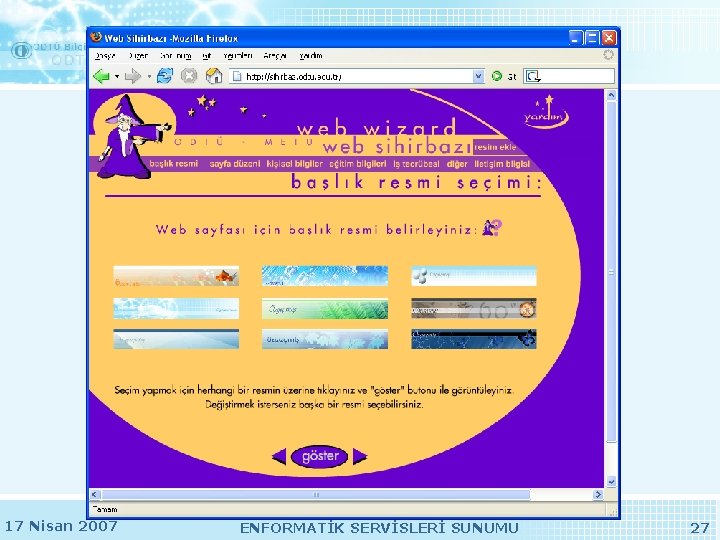720x540 pixels.
Task: Choose the orange goldfish header image
Action: click(176, 276)
